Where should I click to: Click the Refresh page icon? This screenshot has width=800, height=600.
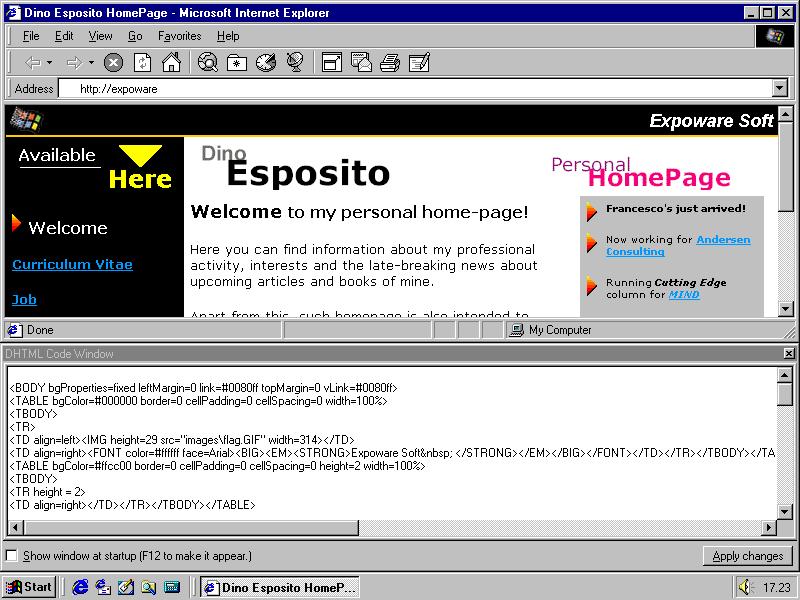tap(143, 63)
